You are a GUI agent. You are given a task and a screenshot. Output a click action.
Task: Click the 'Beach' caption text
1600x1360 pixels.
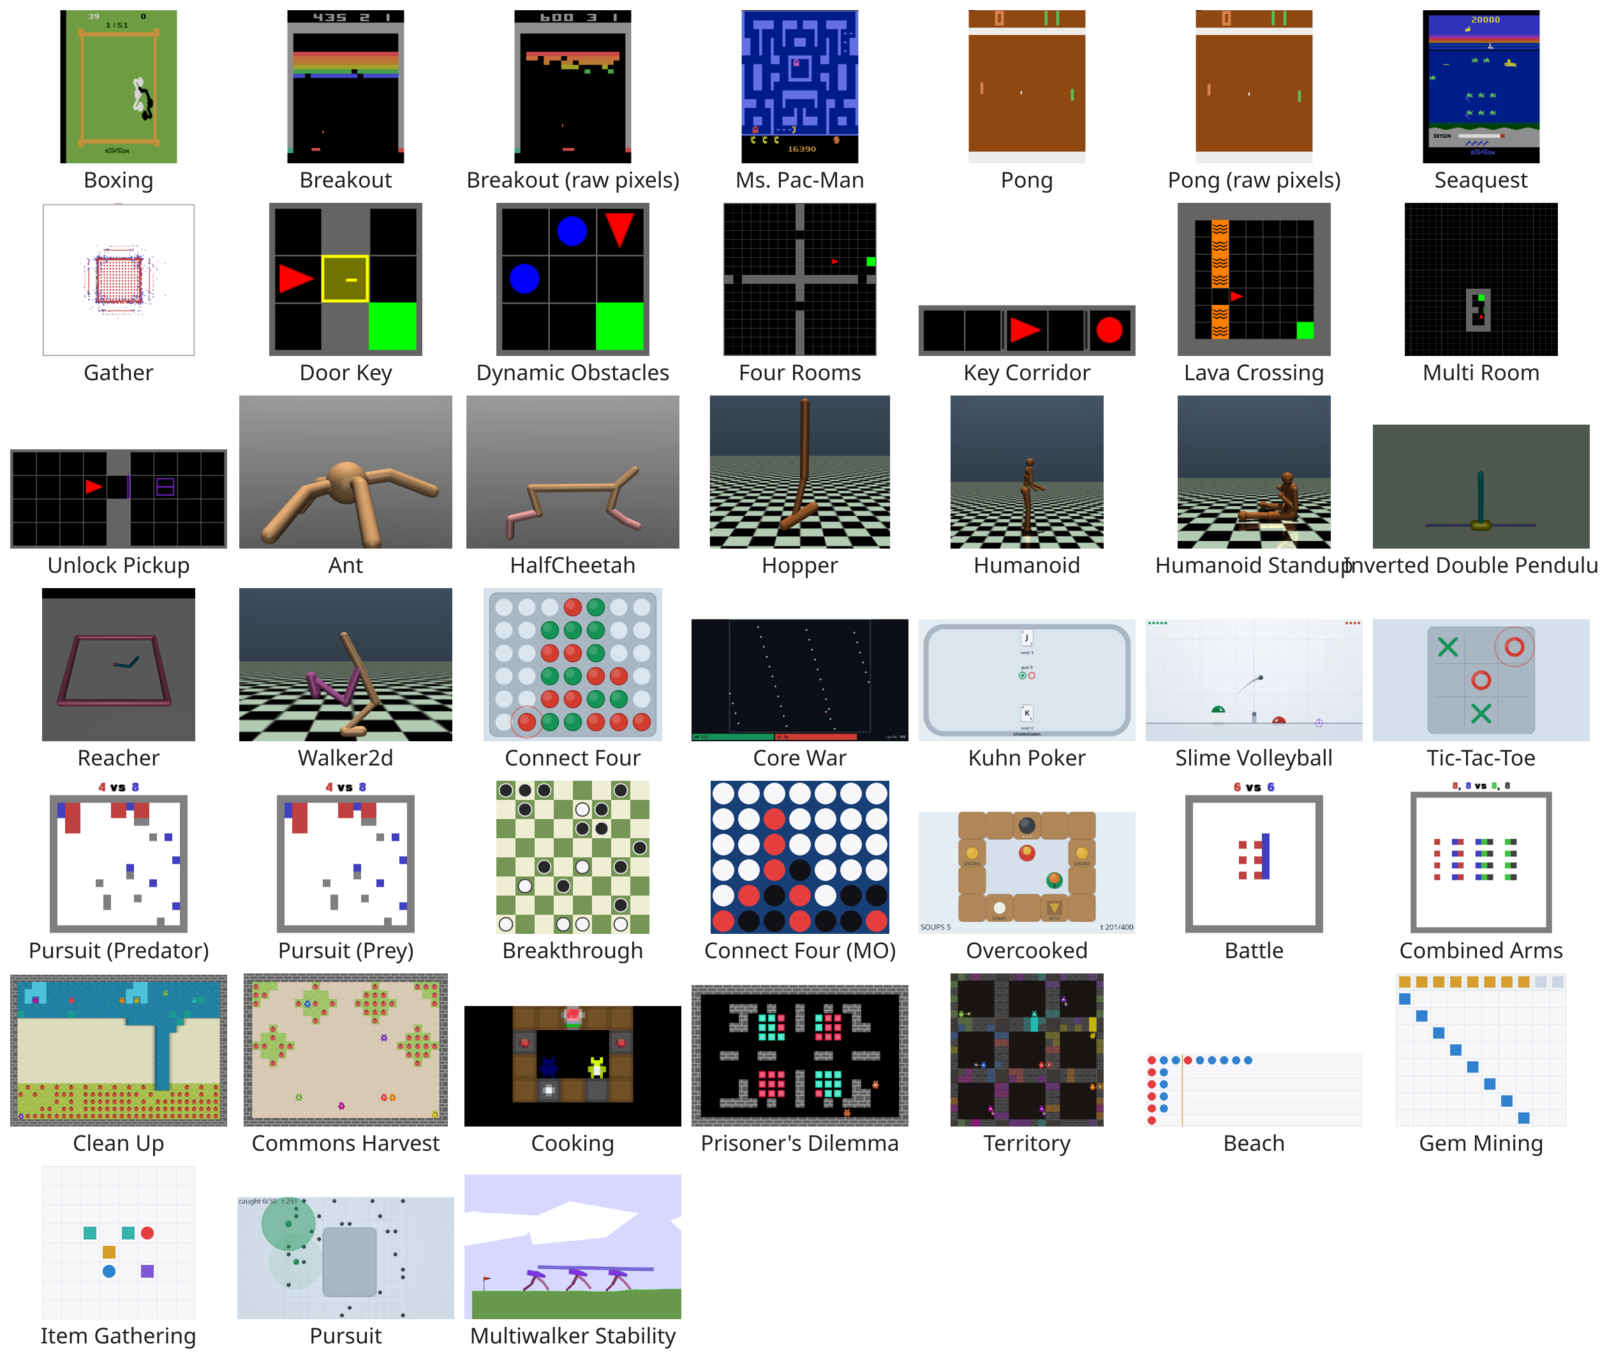(1254, 1143)
